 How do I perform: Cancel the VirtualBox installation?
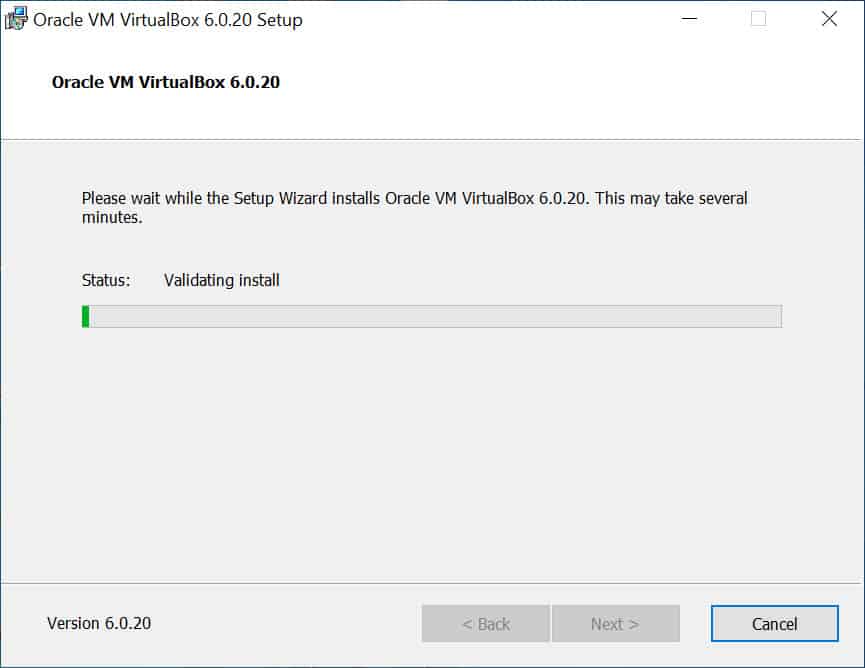point(774,624)
